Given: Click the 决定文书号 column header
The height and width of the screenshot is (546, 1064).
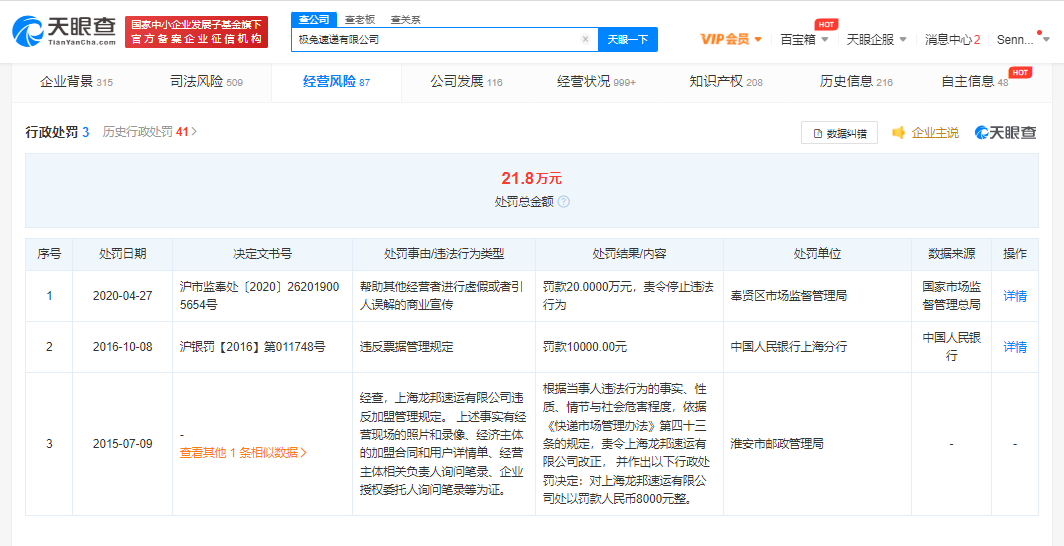Looking at the screenshot, I should 262,254.
